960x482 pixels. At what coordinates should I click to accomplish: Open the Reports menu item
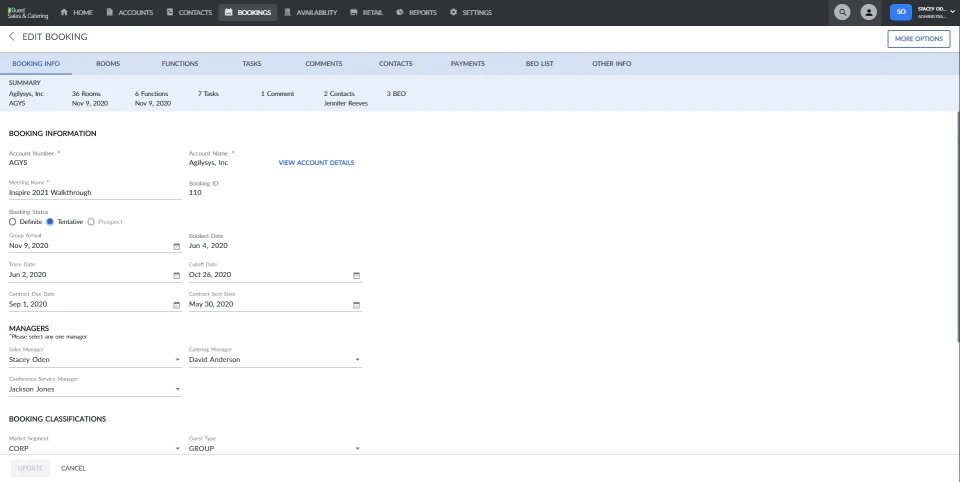(416, 12)
